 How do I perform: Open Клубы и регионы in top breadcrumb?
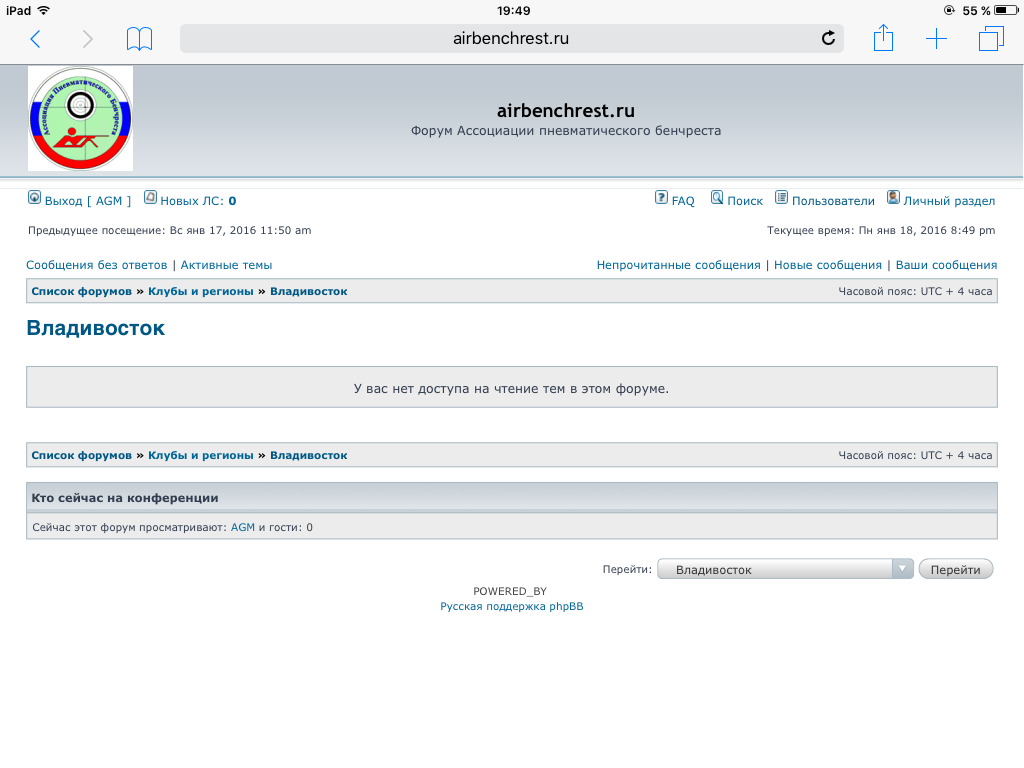tap(200, 291)
